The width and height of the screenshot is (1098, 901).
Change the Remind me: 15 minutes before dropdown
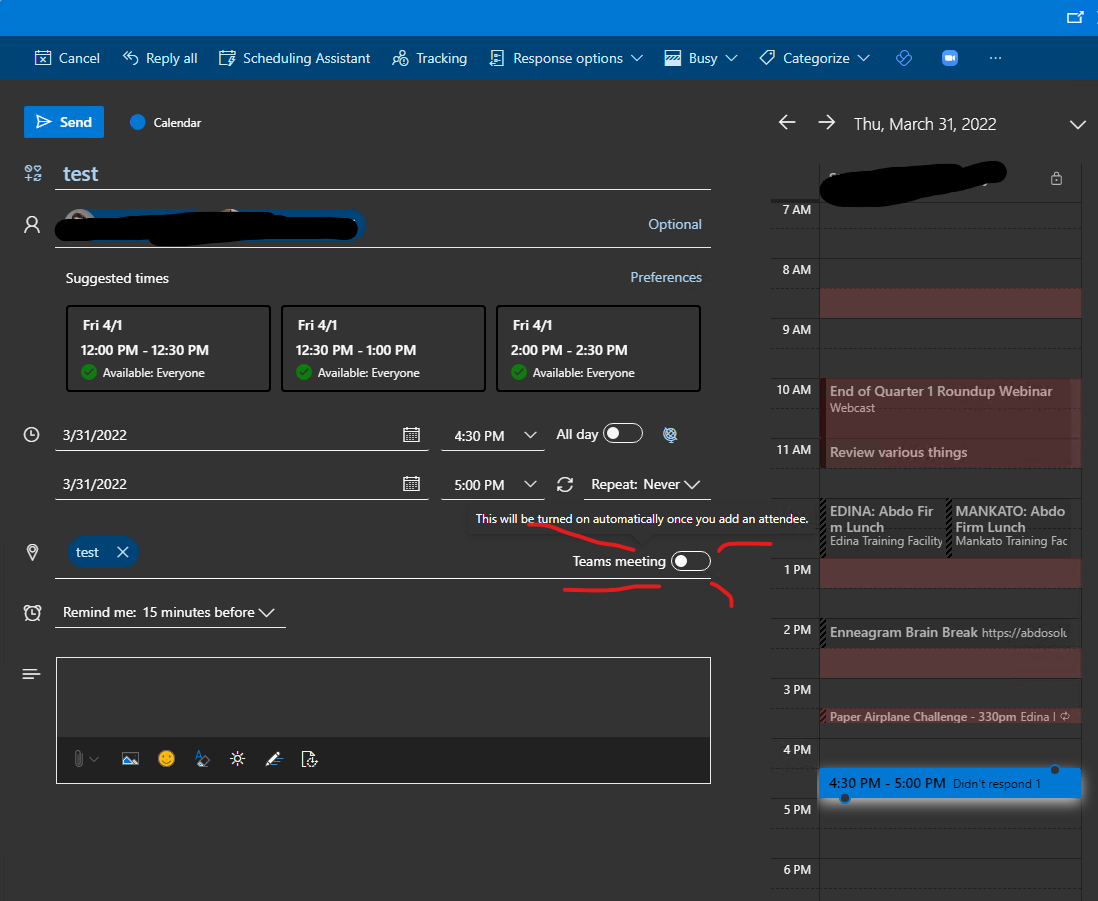[170, 612]
